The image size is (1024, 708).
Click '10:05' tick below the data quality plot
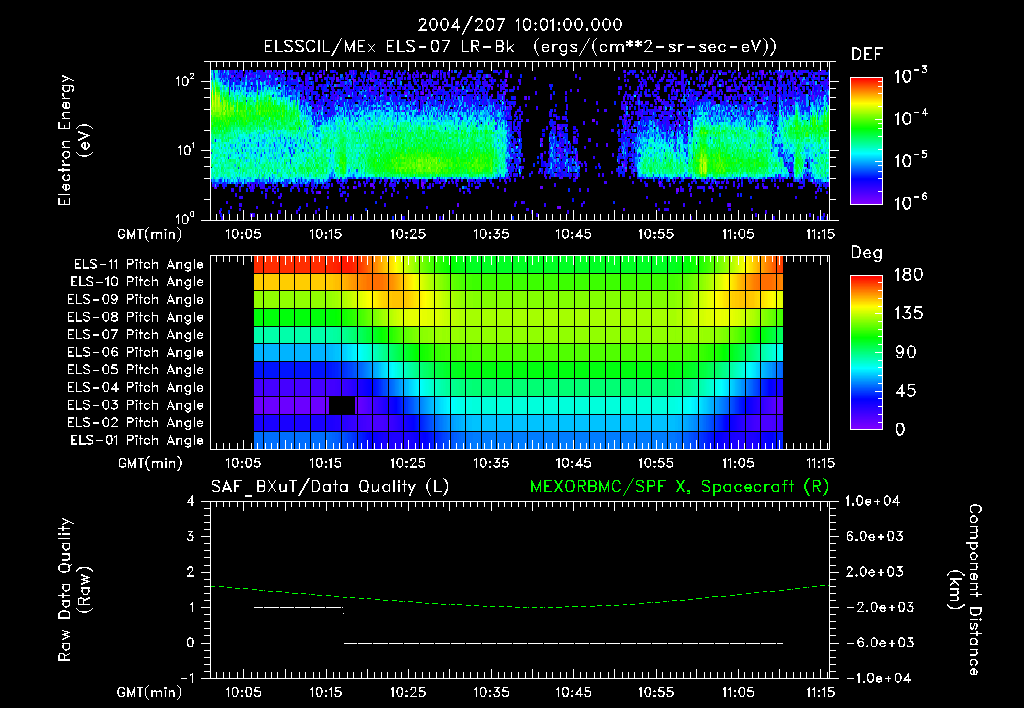click(x=243, y=692)
